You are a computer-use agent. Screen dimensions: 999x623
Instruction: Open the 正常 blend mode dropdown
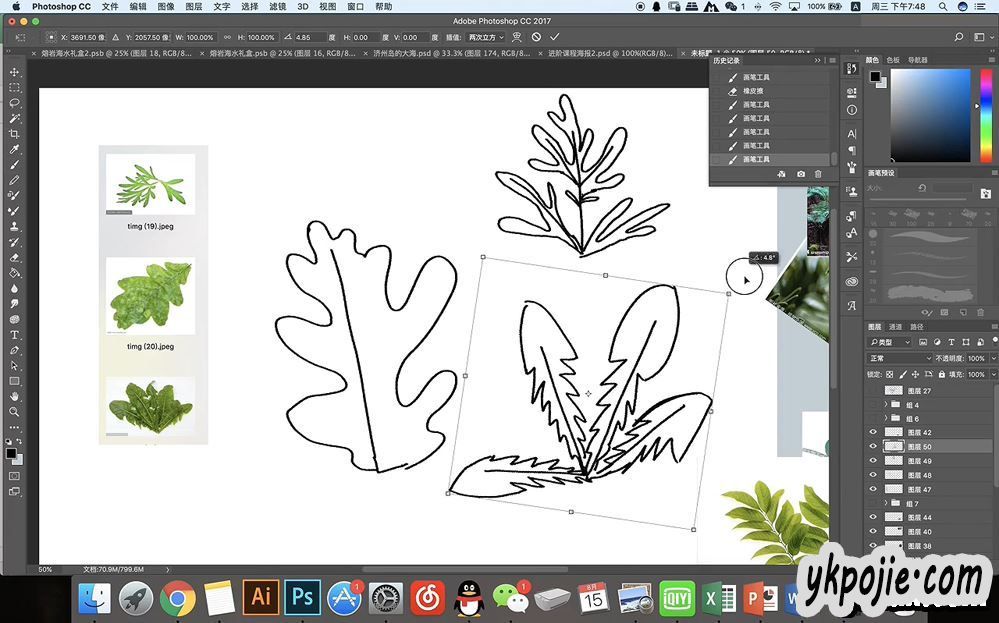coord(899,358)
